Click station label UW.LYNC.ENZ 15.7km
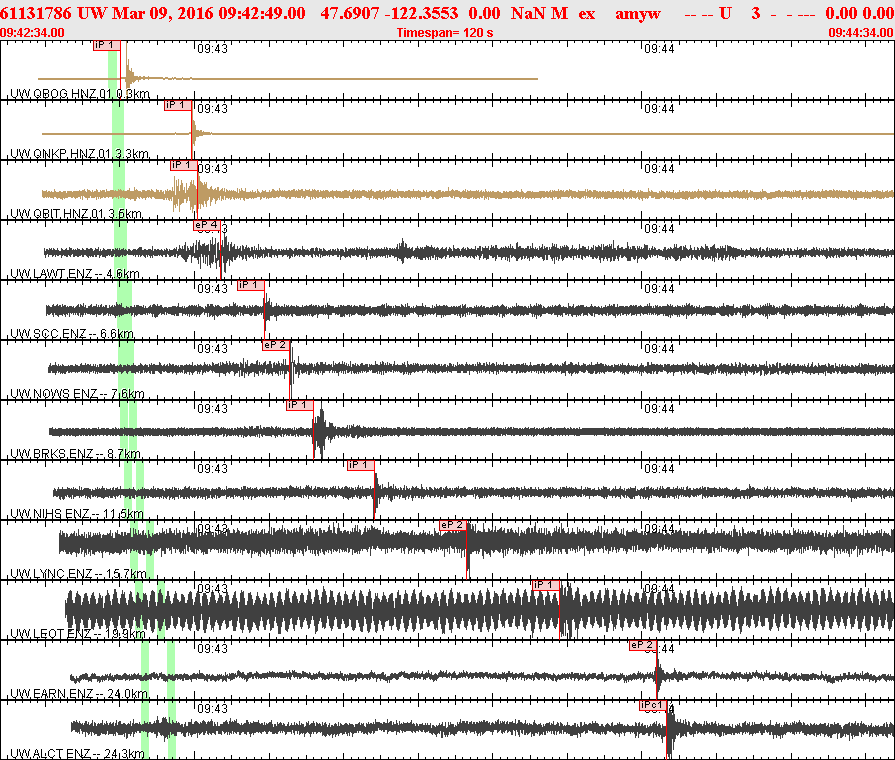Viewport: 895px width, 760px height. tap(78, 573)
